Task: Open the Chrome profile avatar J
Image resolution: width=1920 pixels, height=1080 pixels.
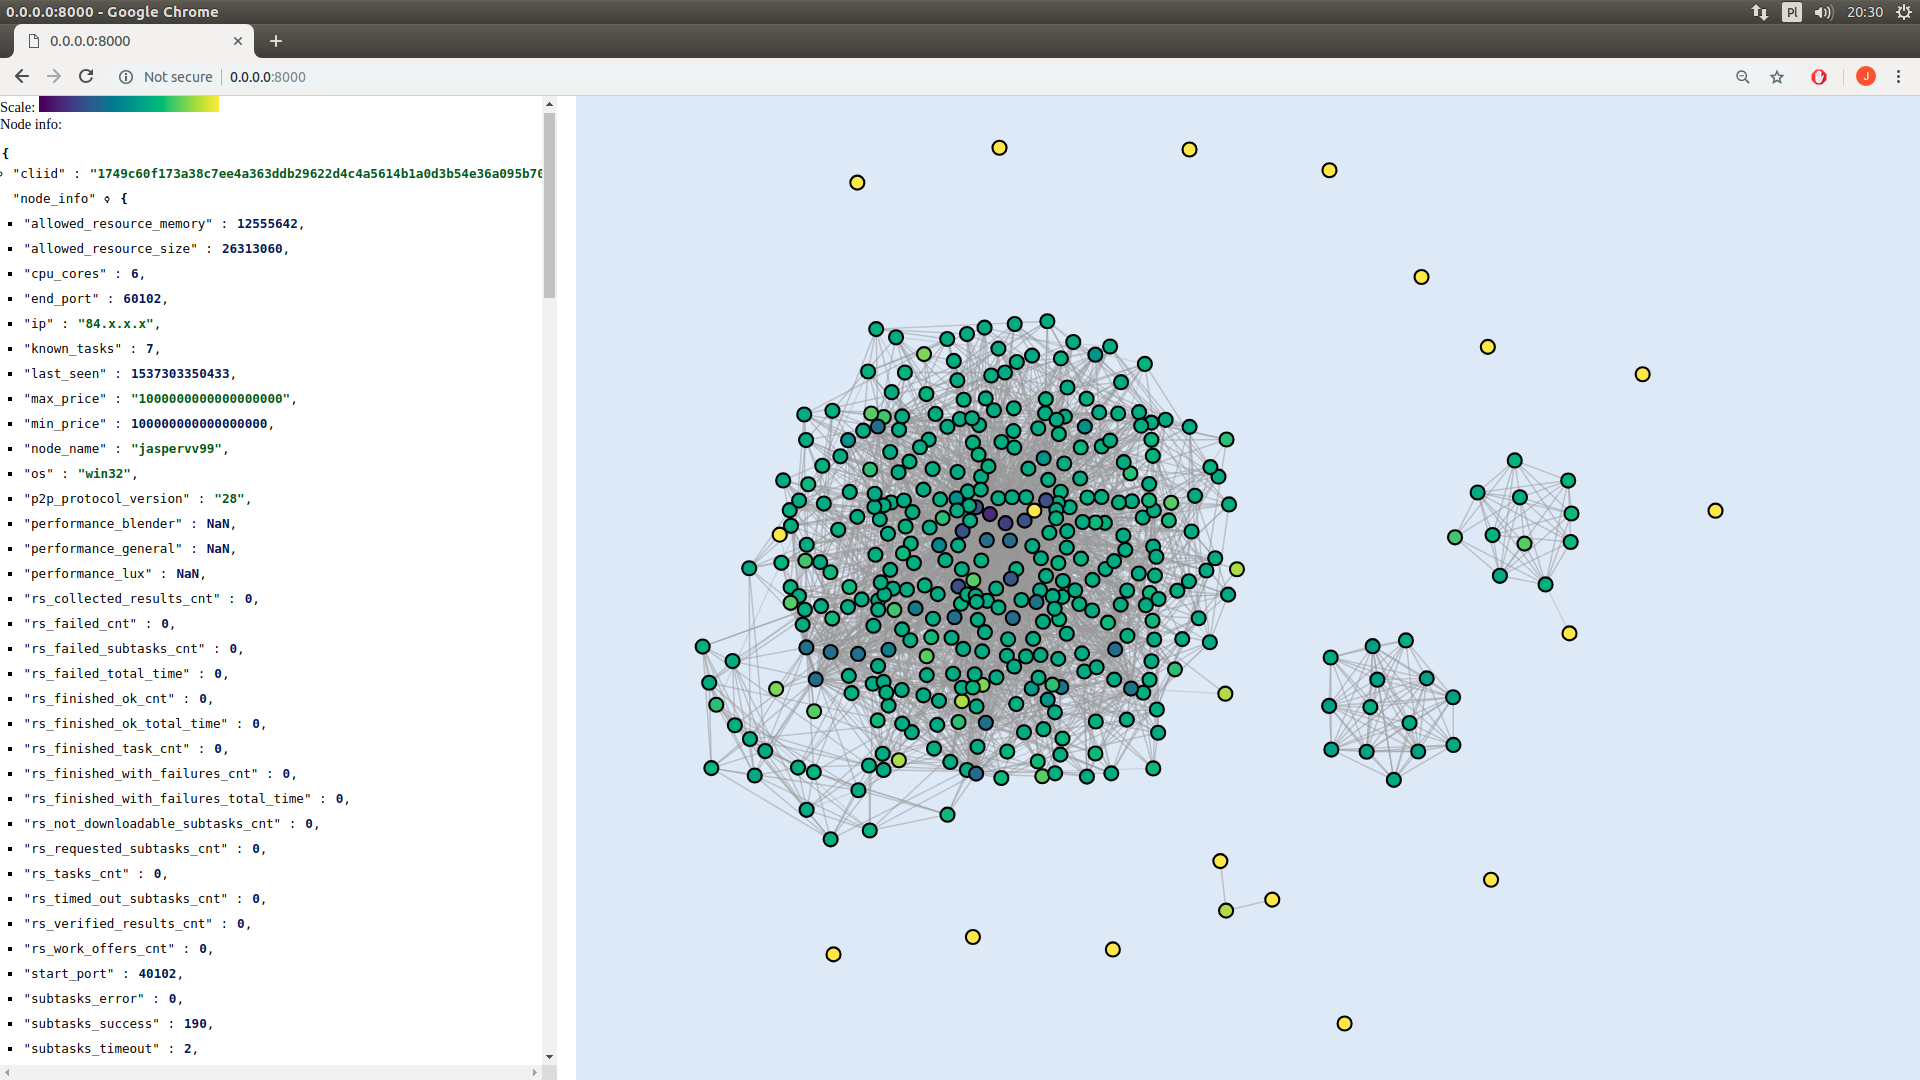Action: click(x=1865, y=77)
